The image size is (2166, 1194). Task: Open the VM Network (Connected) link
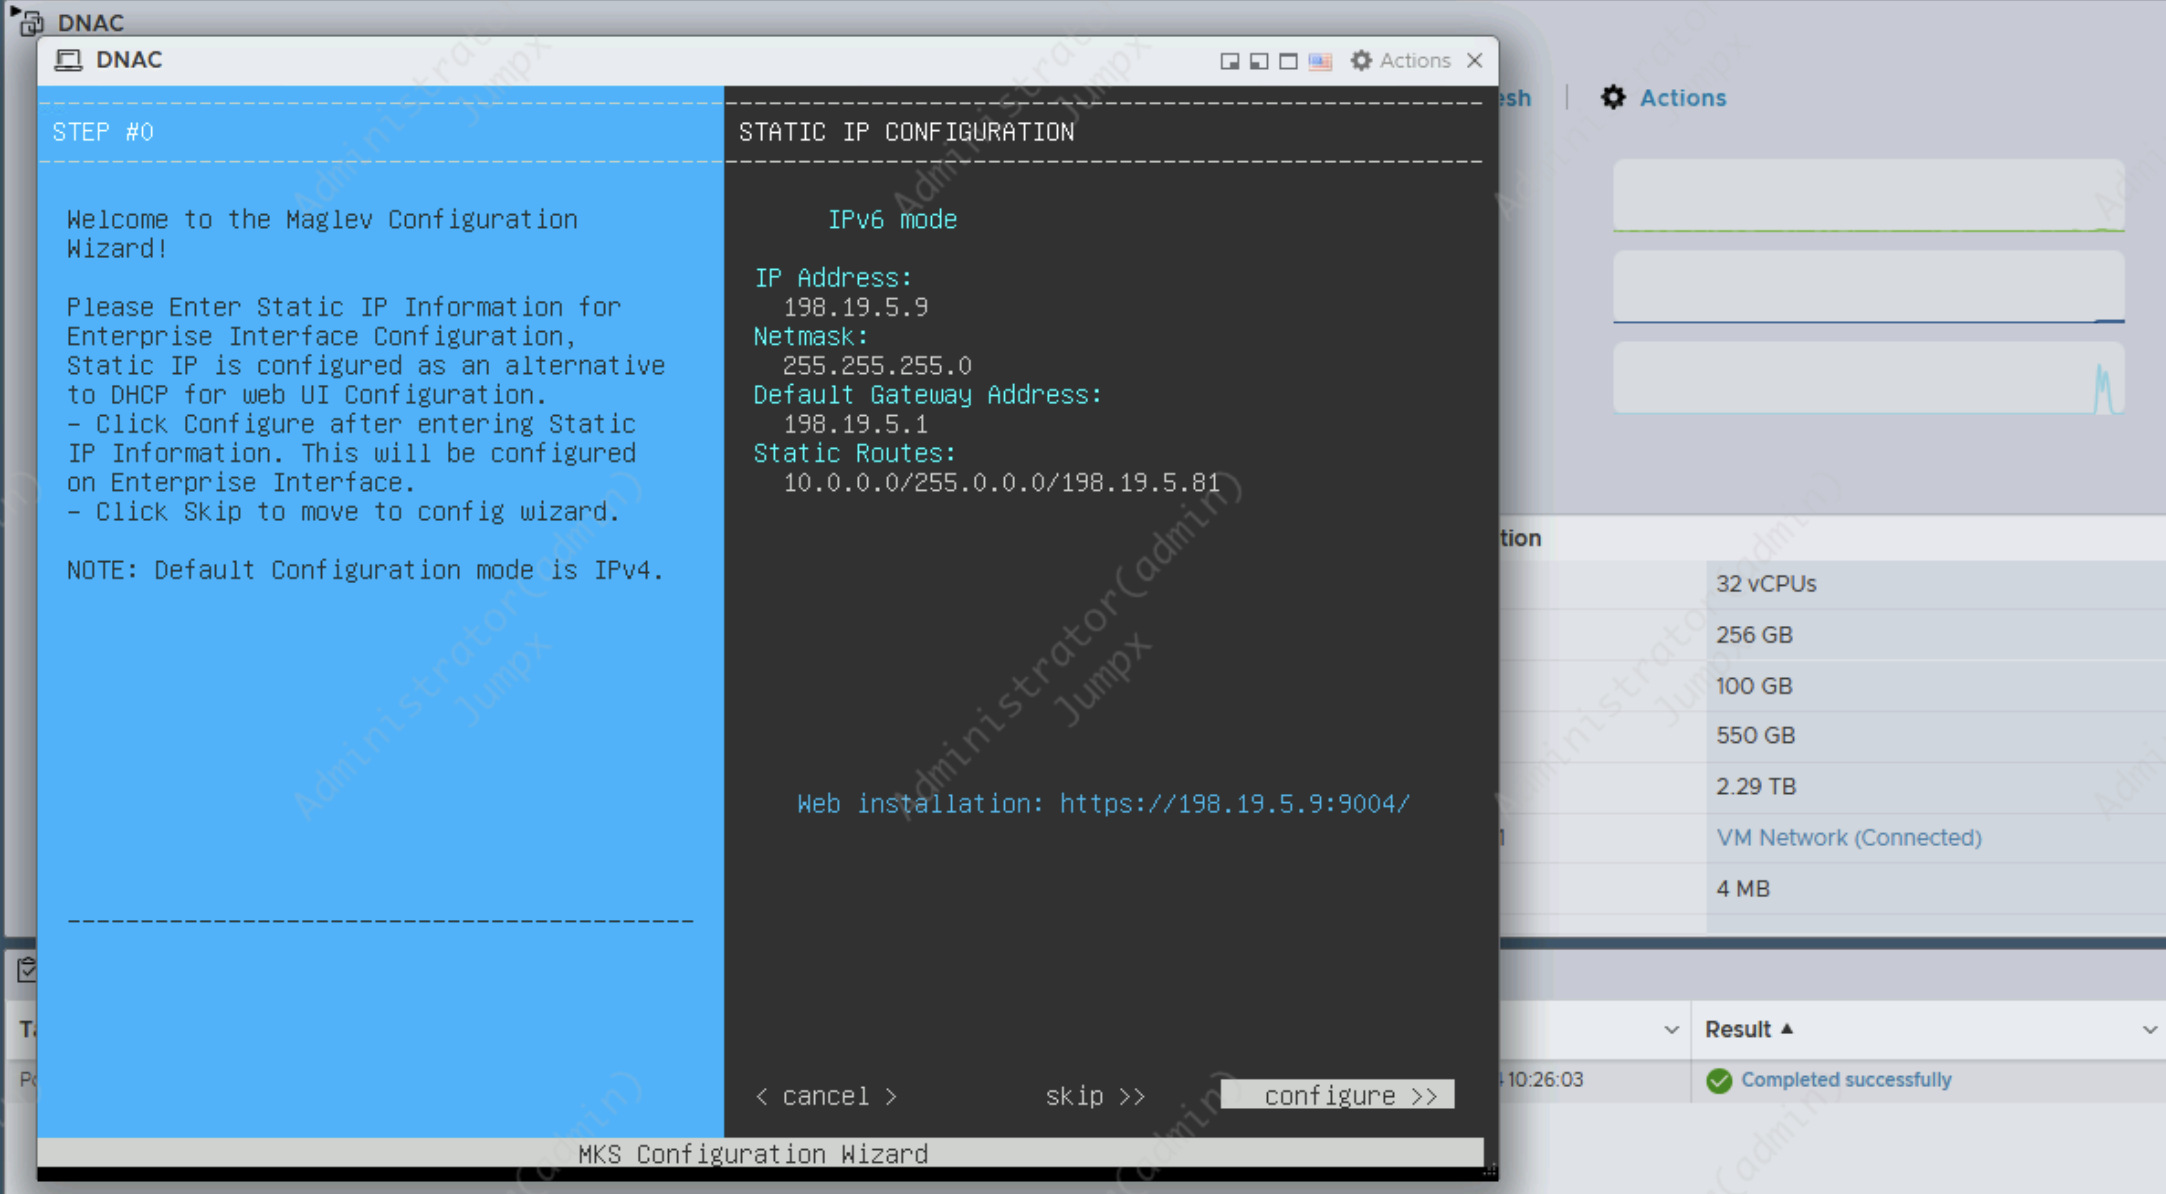pos(1848,837)
